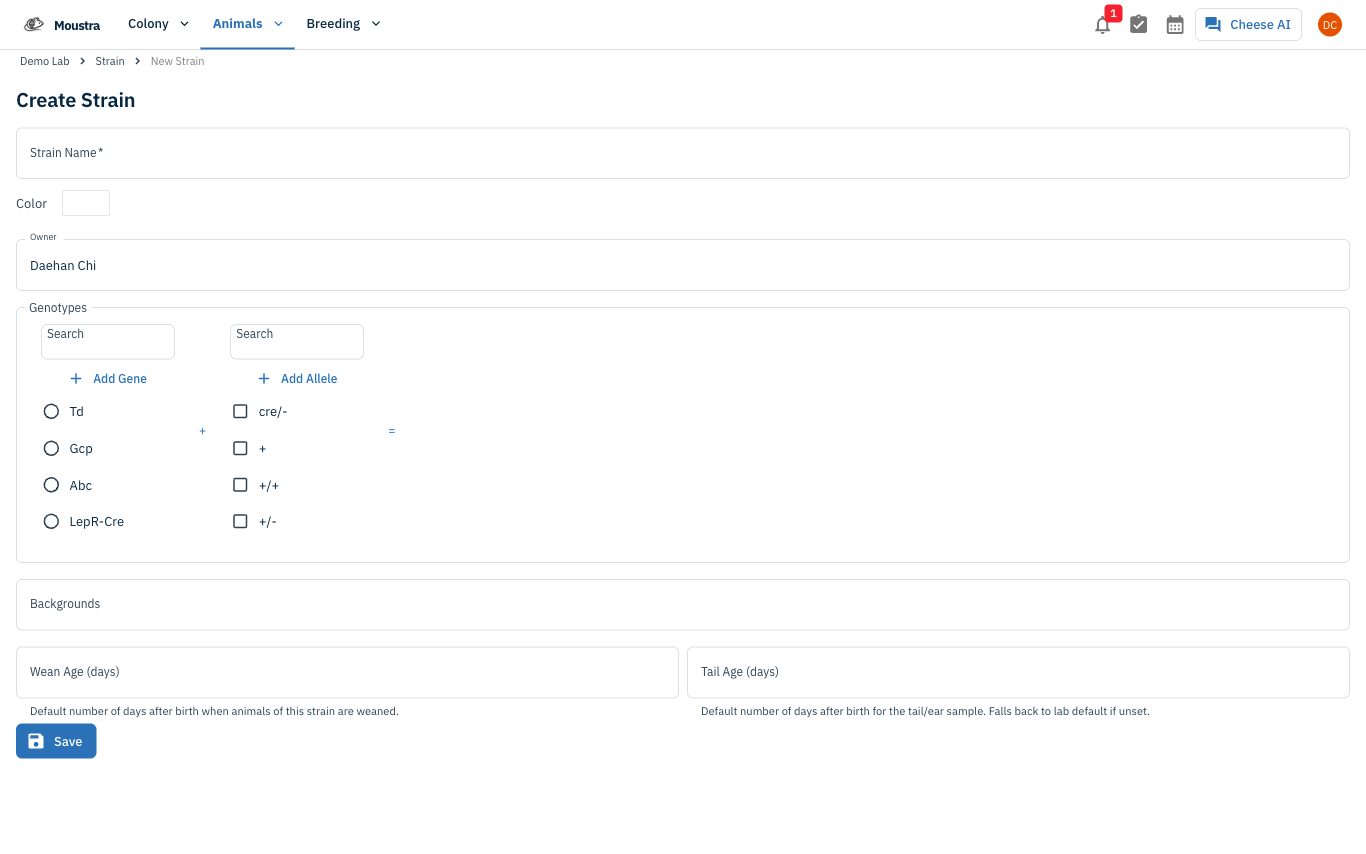Open the Breeding menu
The height and width of the screenshot is (854, 1366).
coord(343,24)
